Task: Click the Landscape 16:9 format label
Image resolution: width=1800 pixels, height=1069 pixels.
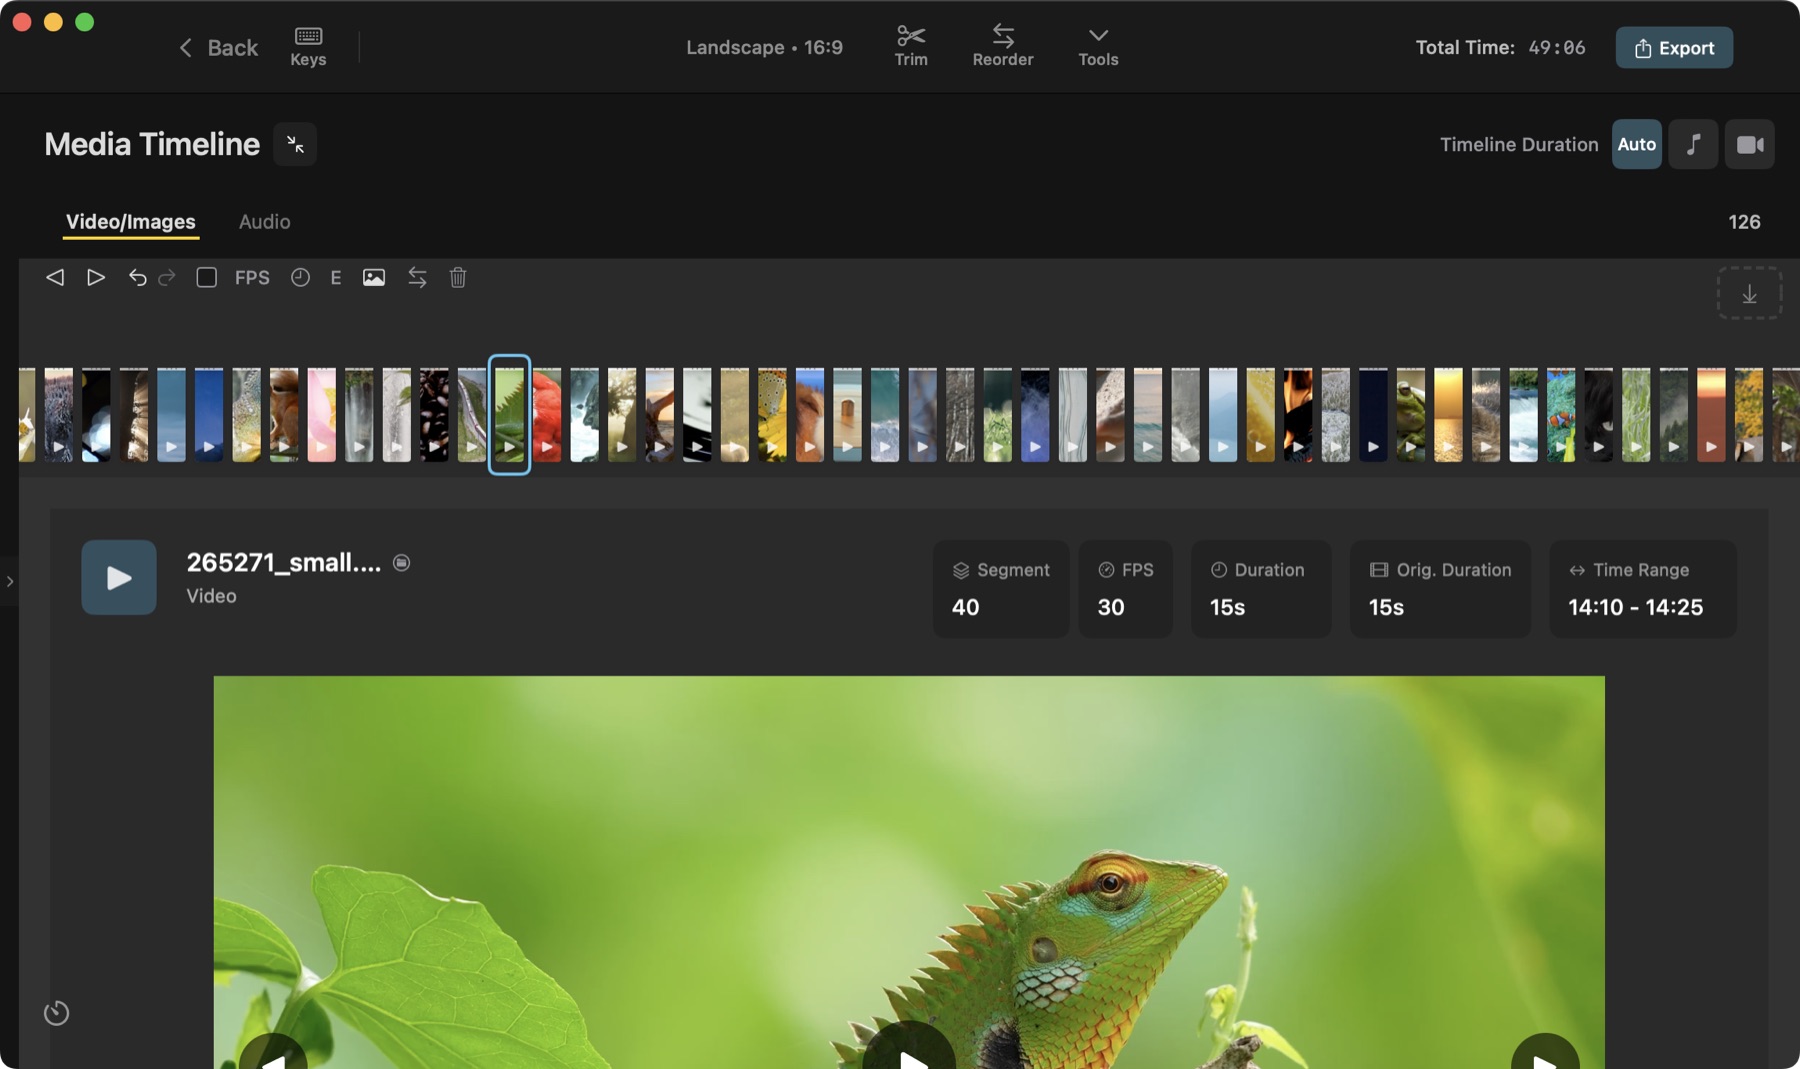Action: click(x=764, y=47)
